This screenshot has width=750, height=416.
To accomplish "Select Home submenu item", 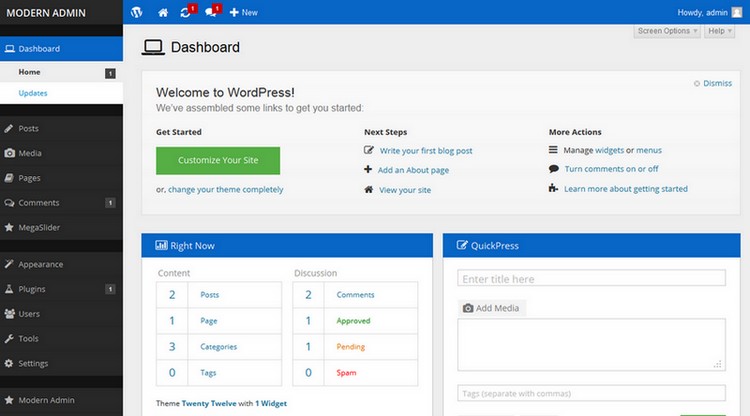I will [x=29, y=72].
